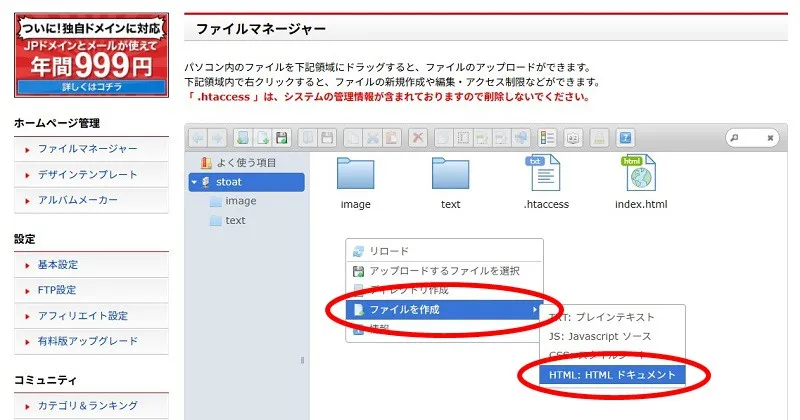800x420 pixels.
Task: Open help via the question mark icon
Action: click(x=625, y=138)
